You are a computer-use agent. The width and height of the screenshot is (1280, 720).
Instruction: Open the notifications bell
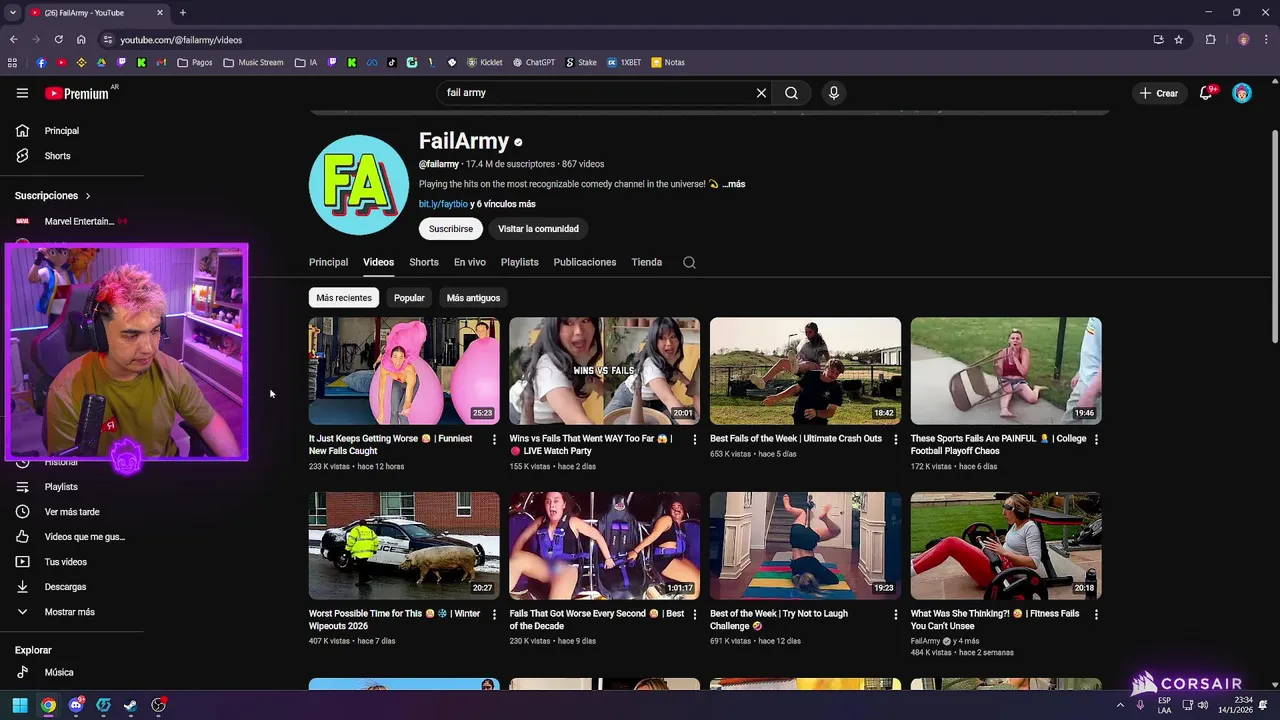(1207, 93)
